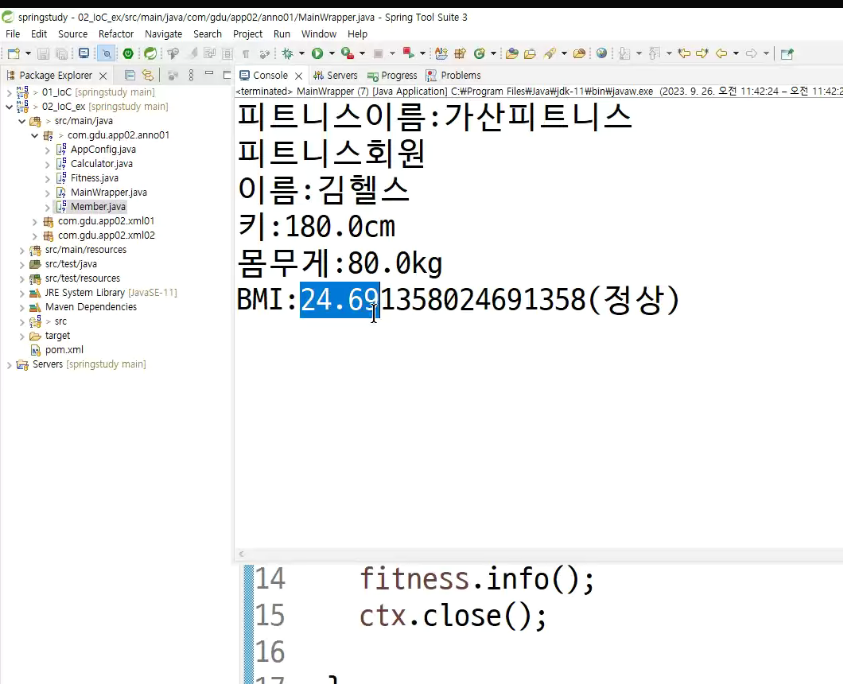
Task: Click the green Spring leaf toolbar icon
Action: point(151,53)
